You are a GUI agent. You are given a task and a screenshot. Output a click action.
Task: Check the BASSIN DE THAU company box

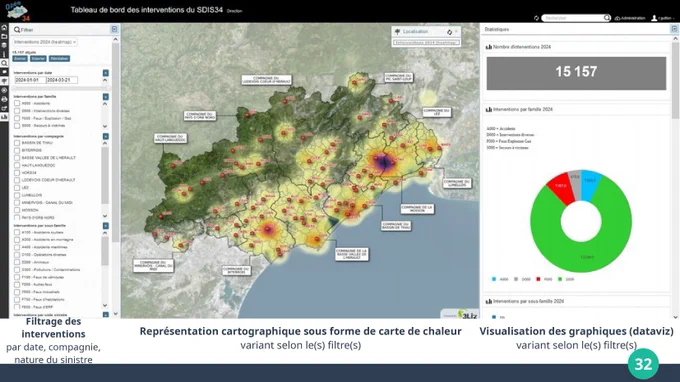[x=17, y=143]
